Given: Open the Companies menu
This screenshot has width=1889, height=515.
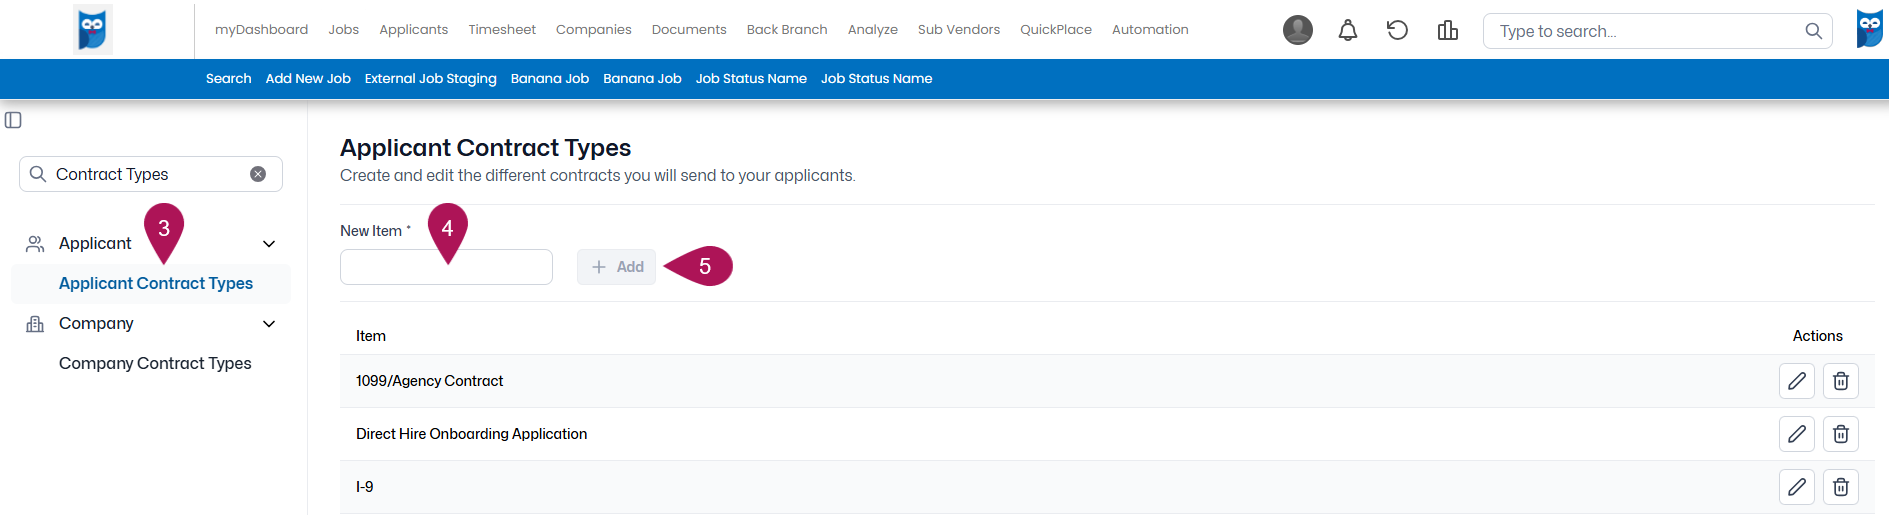Looking at the screenshot, I should pos(593,30).
